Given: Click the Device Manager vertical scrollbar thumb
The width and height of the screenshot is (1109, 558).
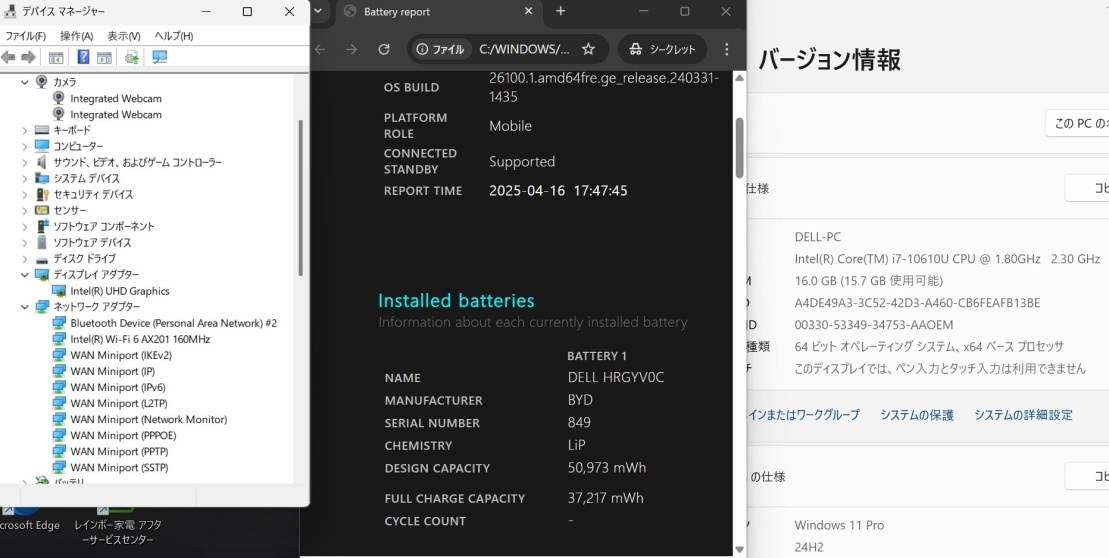Looking at the screenshot, I should (301, 198).
